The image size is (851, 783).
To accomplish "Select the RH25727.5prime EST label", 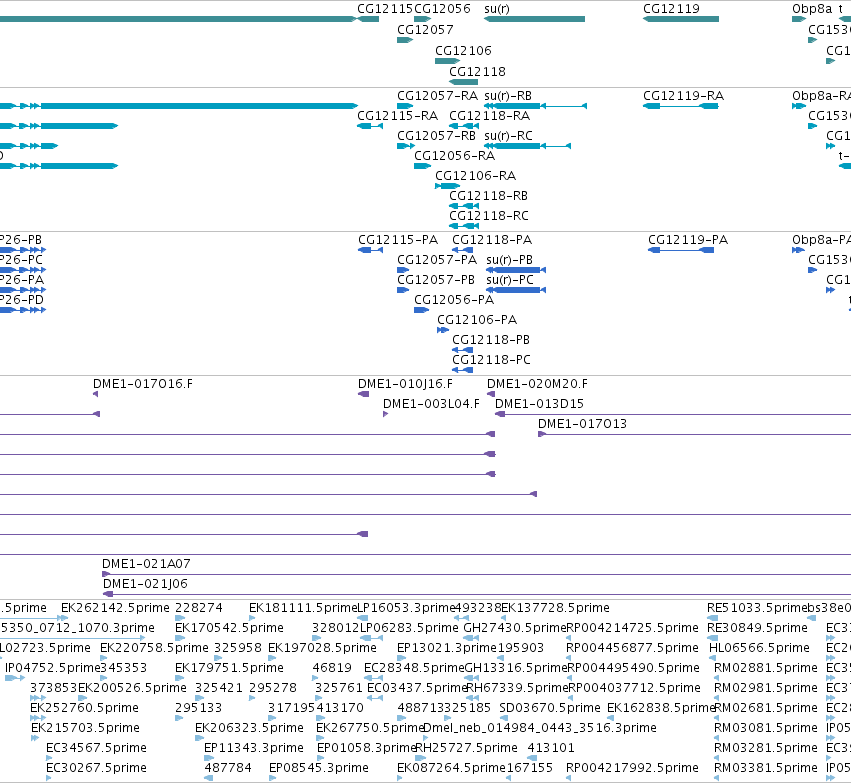I will point(466,748).
